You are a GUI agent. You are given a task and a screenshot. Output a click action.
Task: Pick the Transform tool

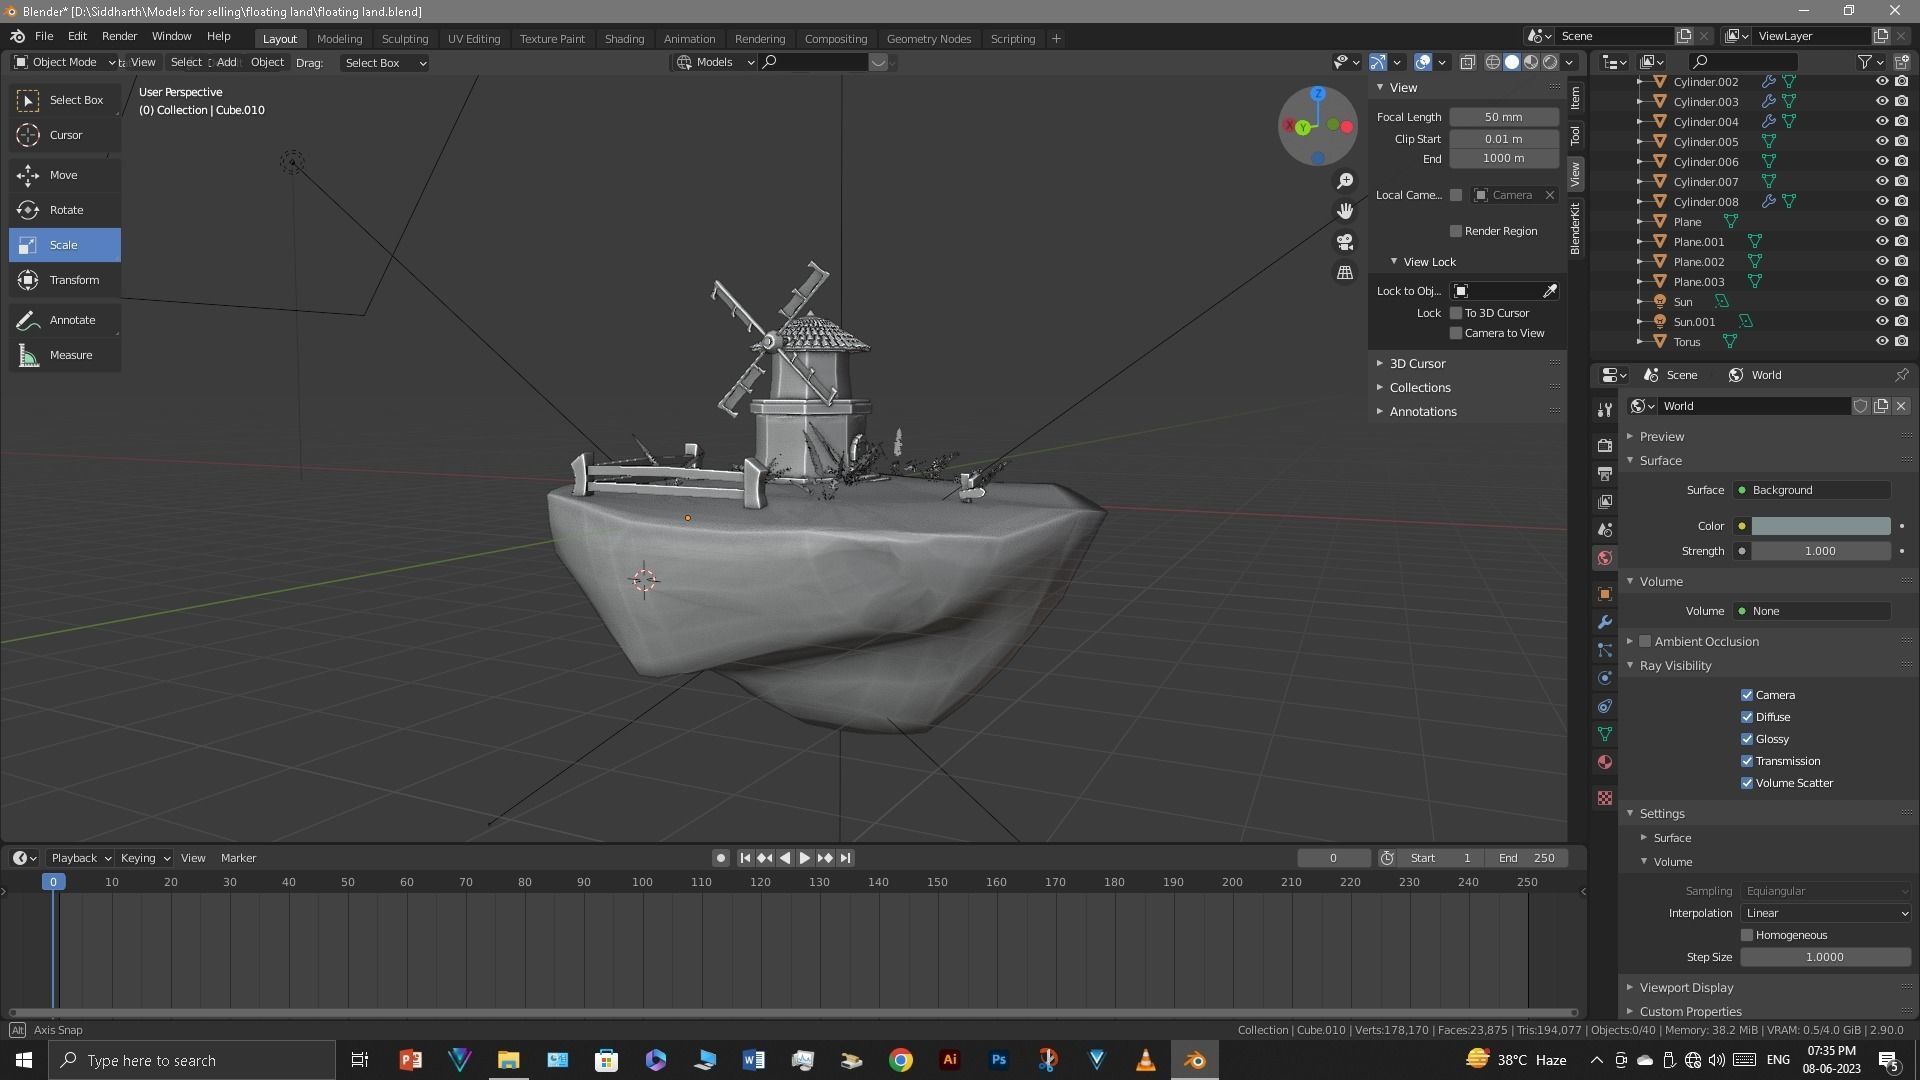pos(65,280)
